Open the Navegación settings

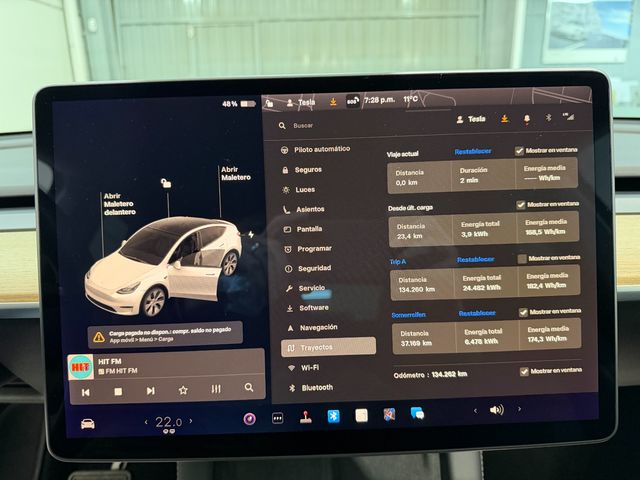[313, 327]
